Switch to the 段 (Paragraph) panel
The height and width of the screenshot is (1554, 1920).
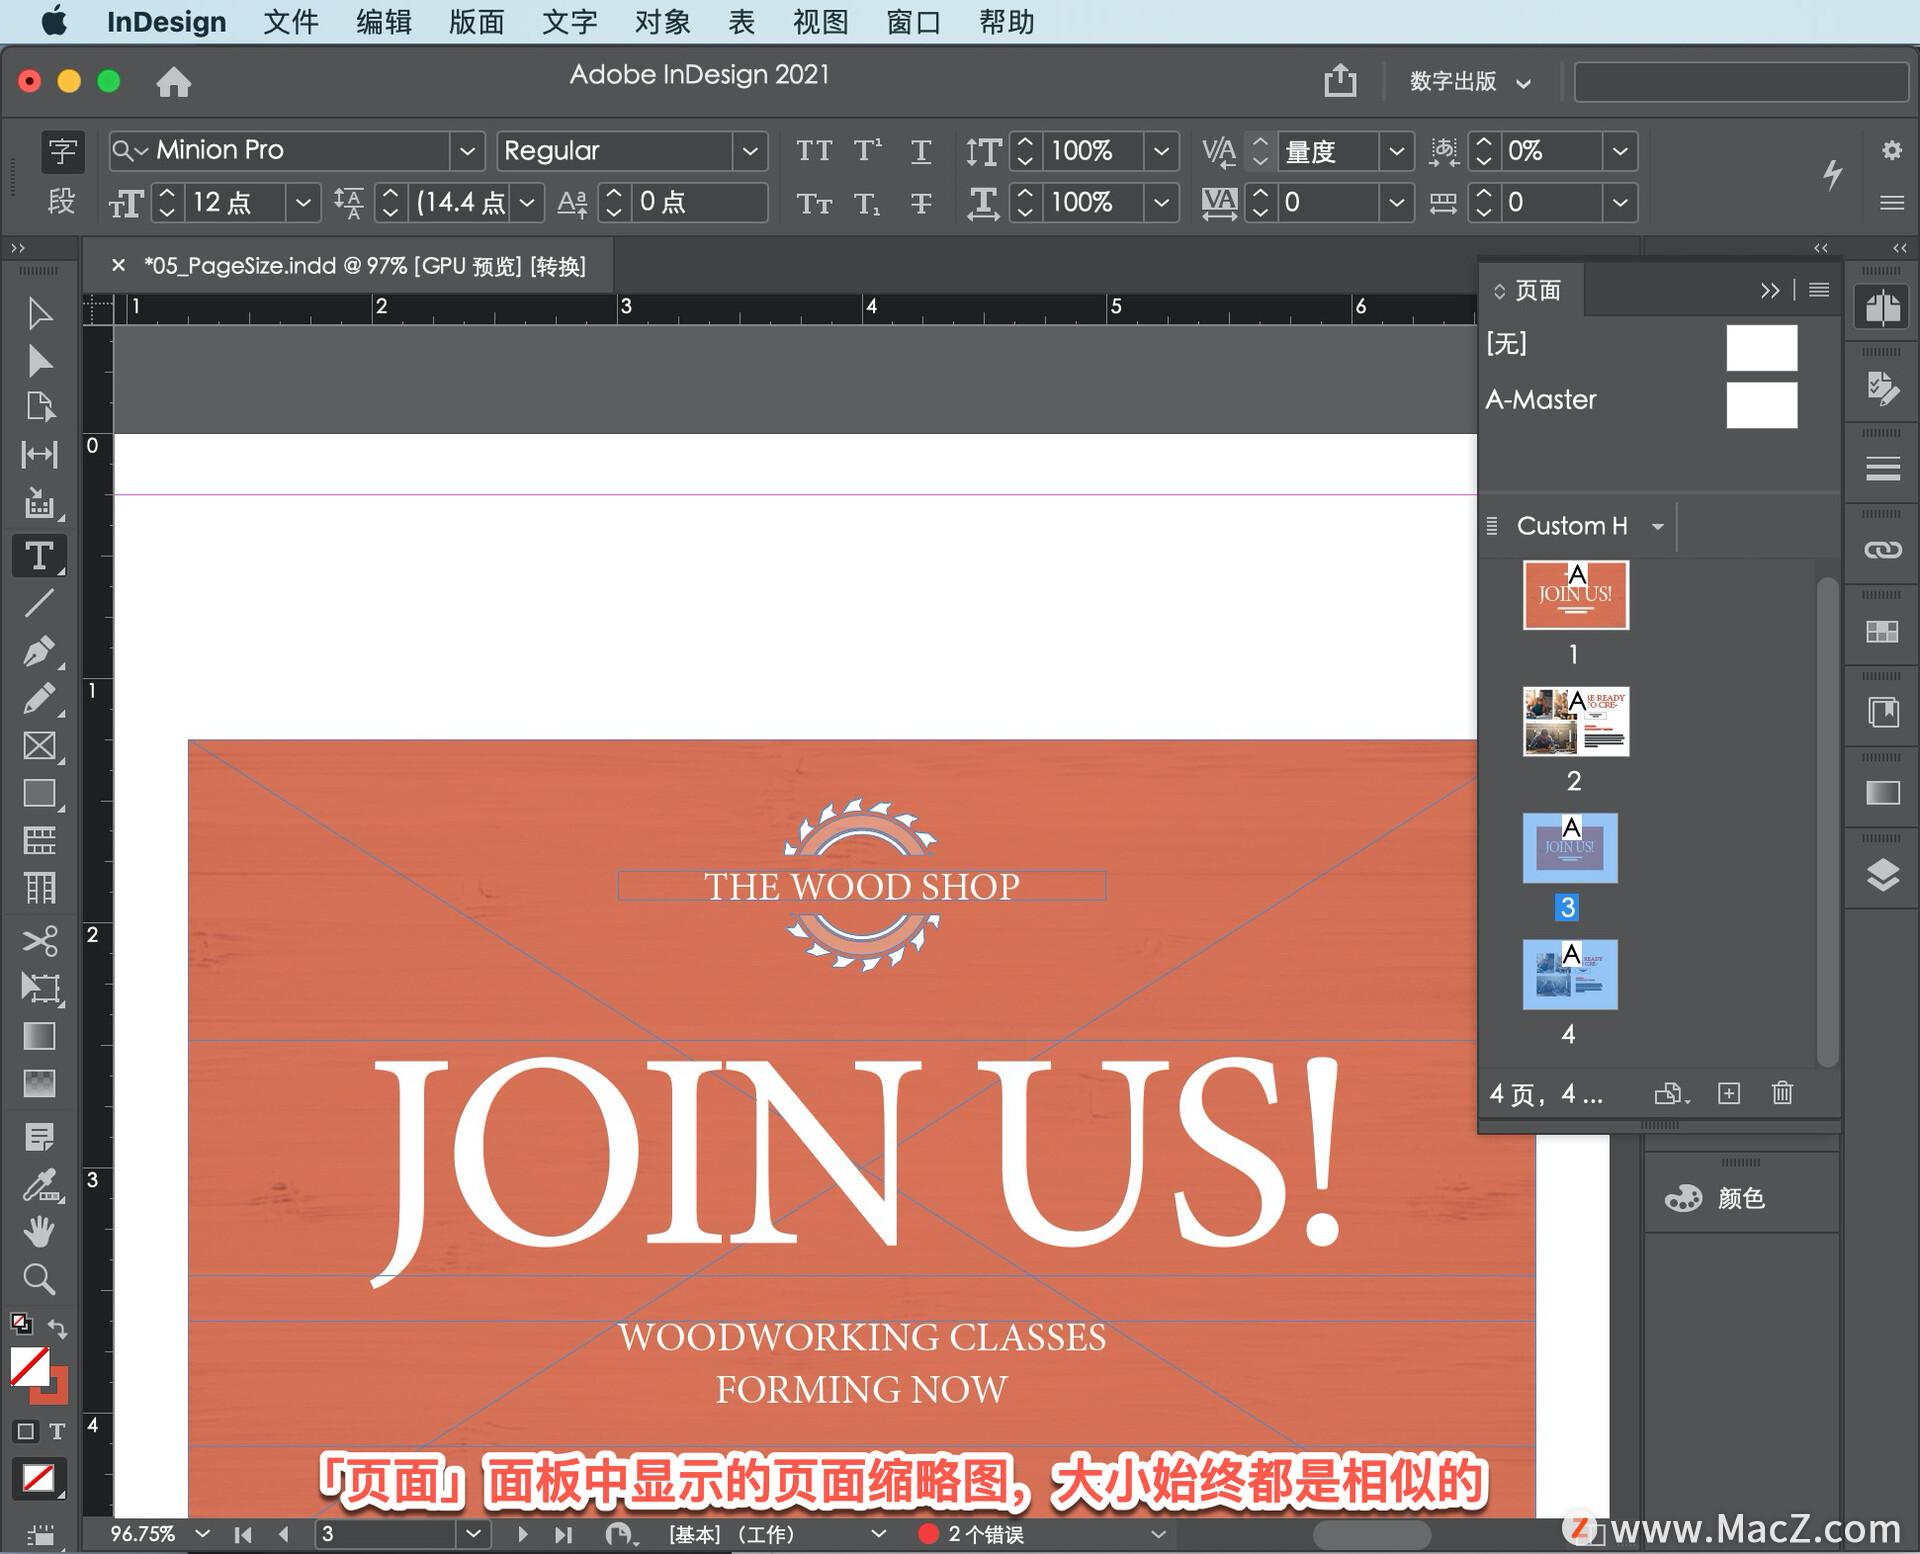tap(60, 203)
